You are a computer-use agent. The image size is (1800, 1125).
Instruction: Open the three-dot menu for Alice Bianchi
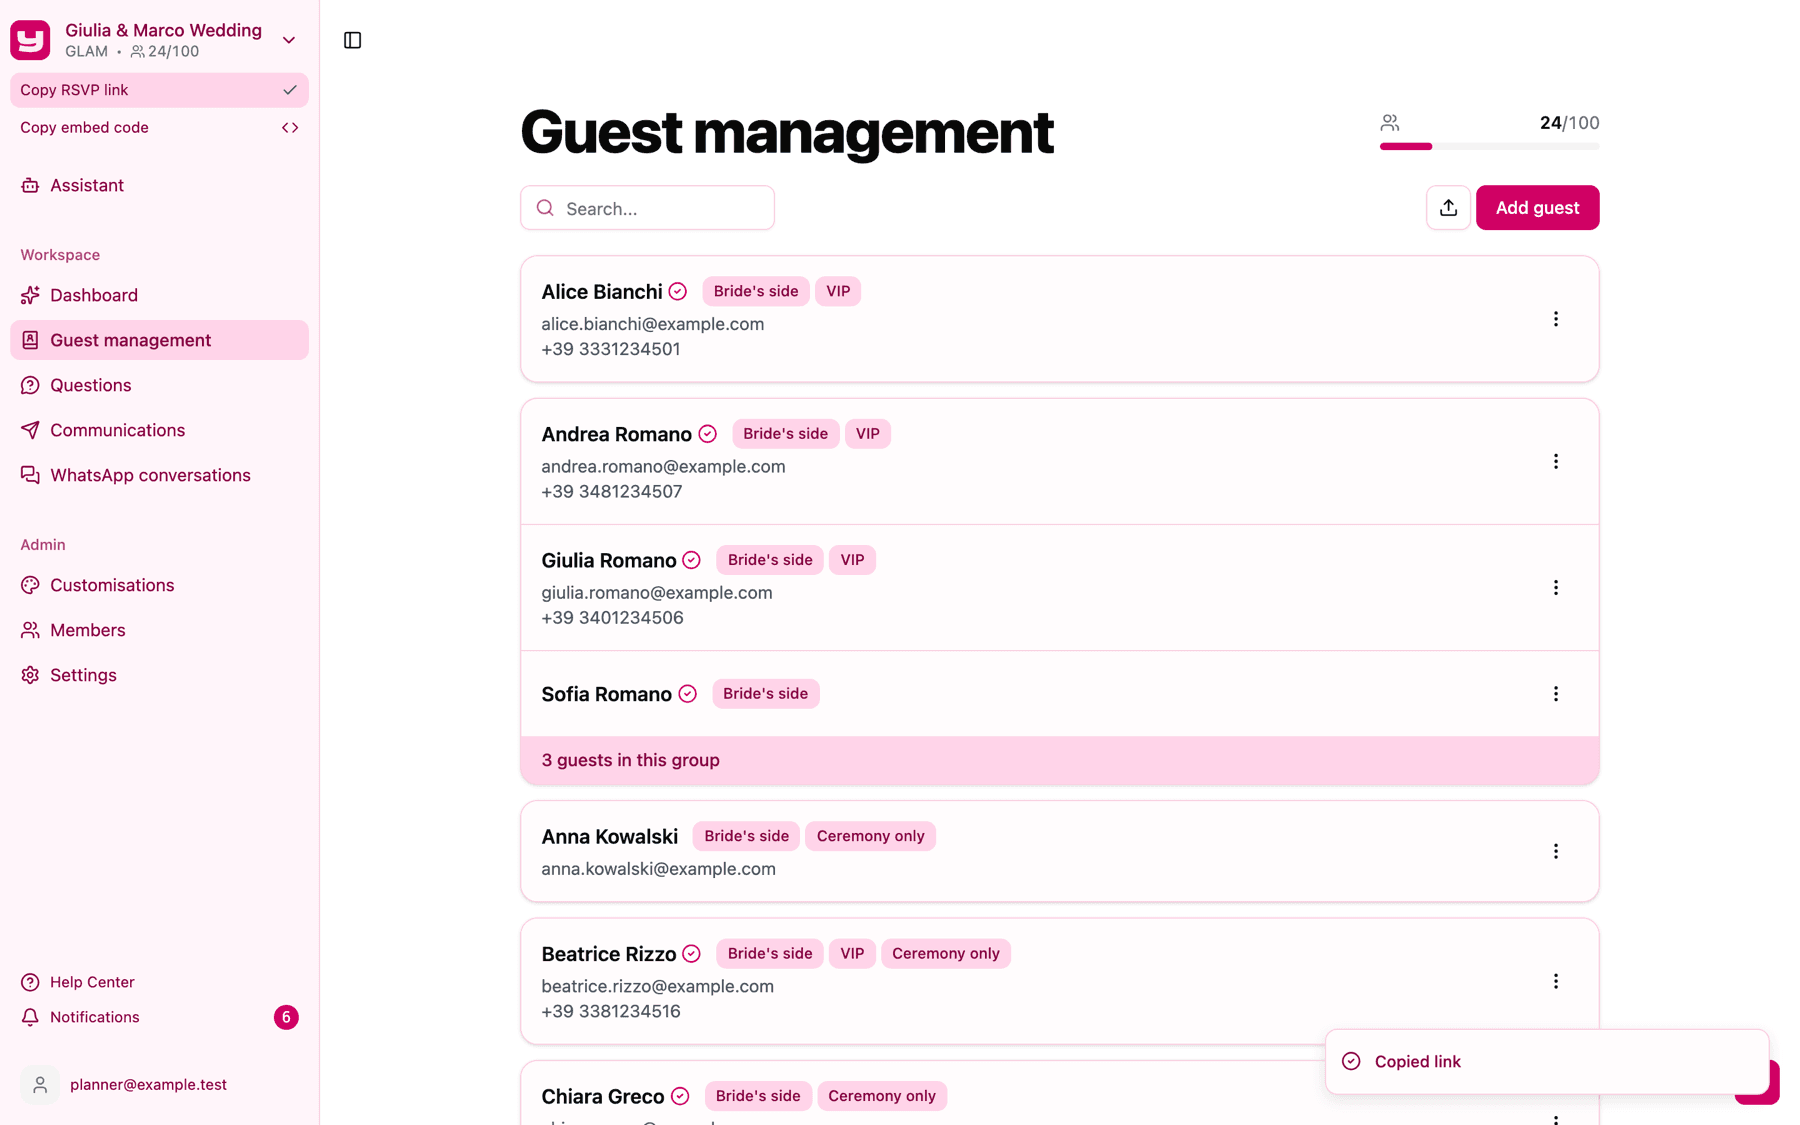[1555, 319]
